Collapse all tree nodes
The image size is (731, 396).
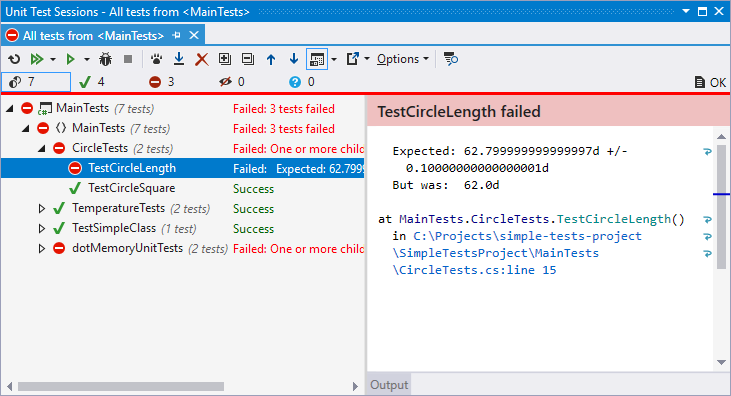(248, 59)
